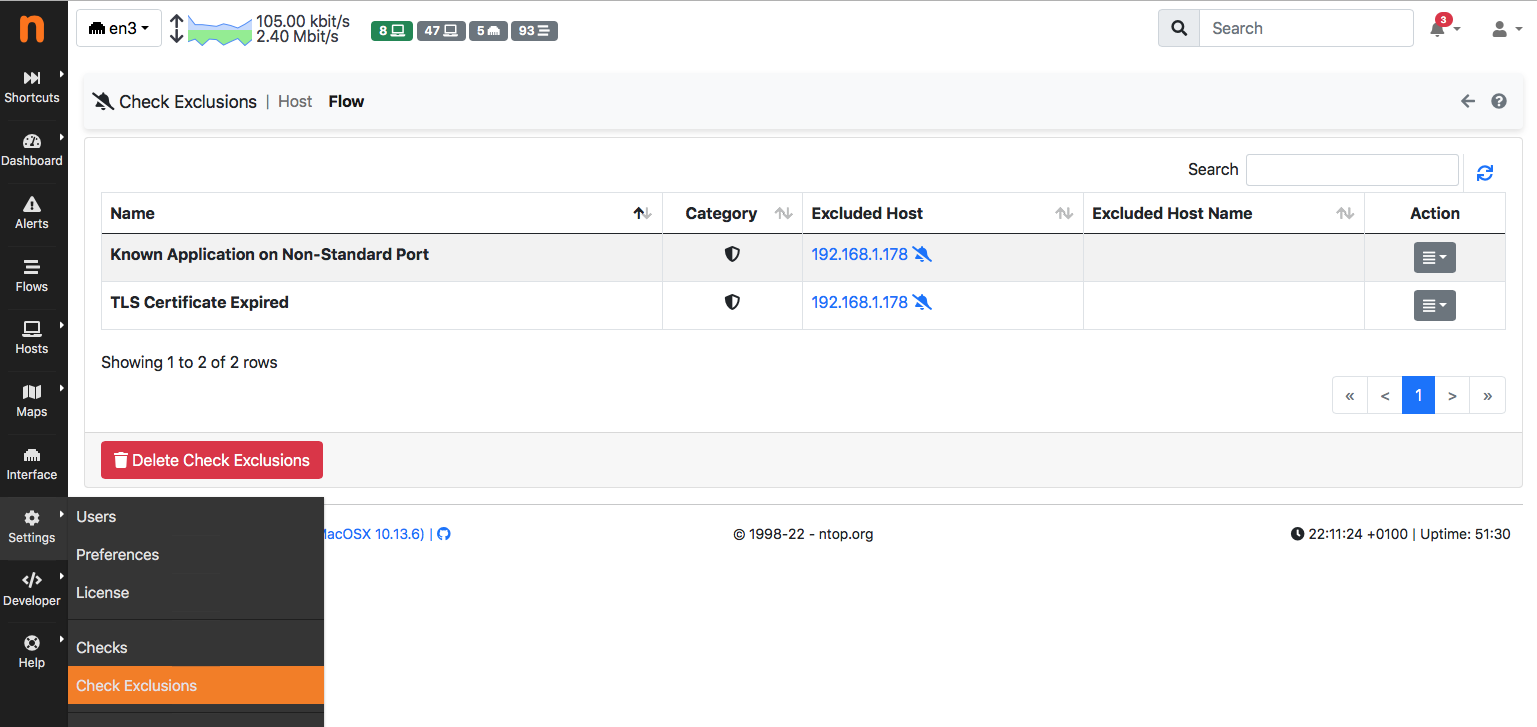The width and height of the screenshot is (1537, 727).
Task: Click shield category icon in Known Application row
Action: (732, 254)
